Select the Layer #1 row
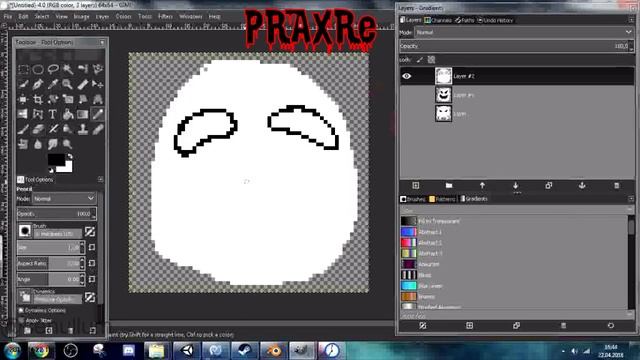The image size is (640, 360). pyautogui.click(x=517, y=95)
